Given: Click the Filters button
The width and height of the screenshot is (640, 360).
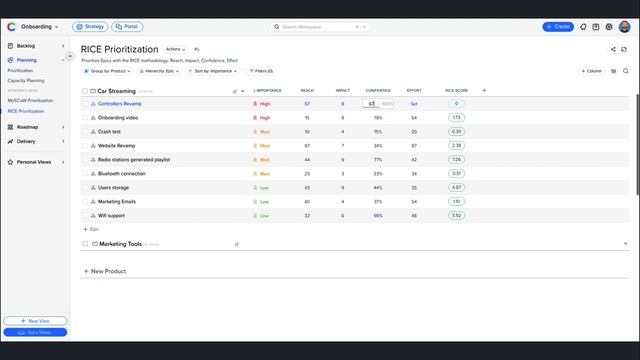Looking at the screenshot, I should 262,71.
